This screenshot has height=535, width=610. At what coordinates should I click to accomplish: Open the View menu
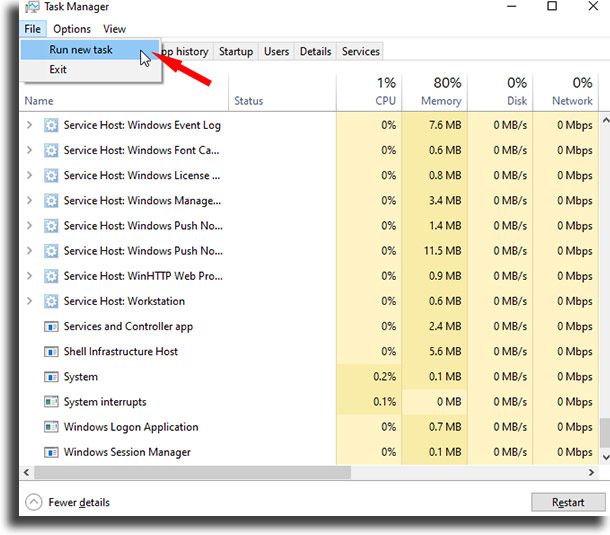point(114,29)
